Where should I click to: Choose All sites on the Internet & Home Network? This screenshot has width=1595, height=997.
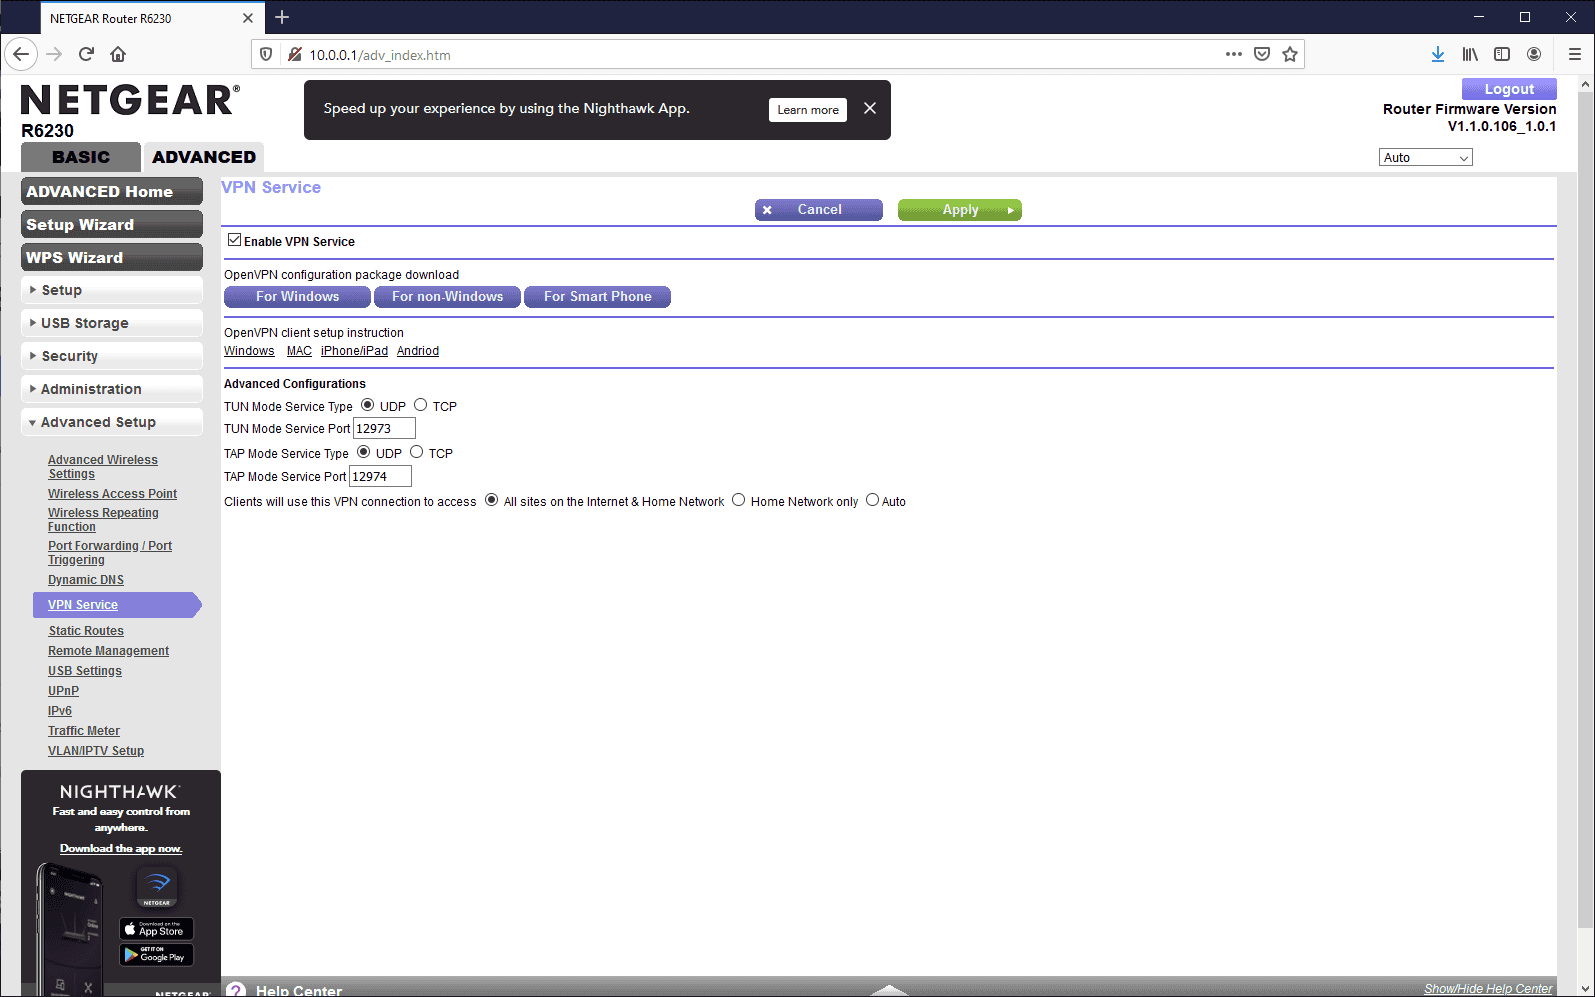(x=492, y=500)
